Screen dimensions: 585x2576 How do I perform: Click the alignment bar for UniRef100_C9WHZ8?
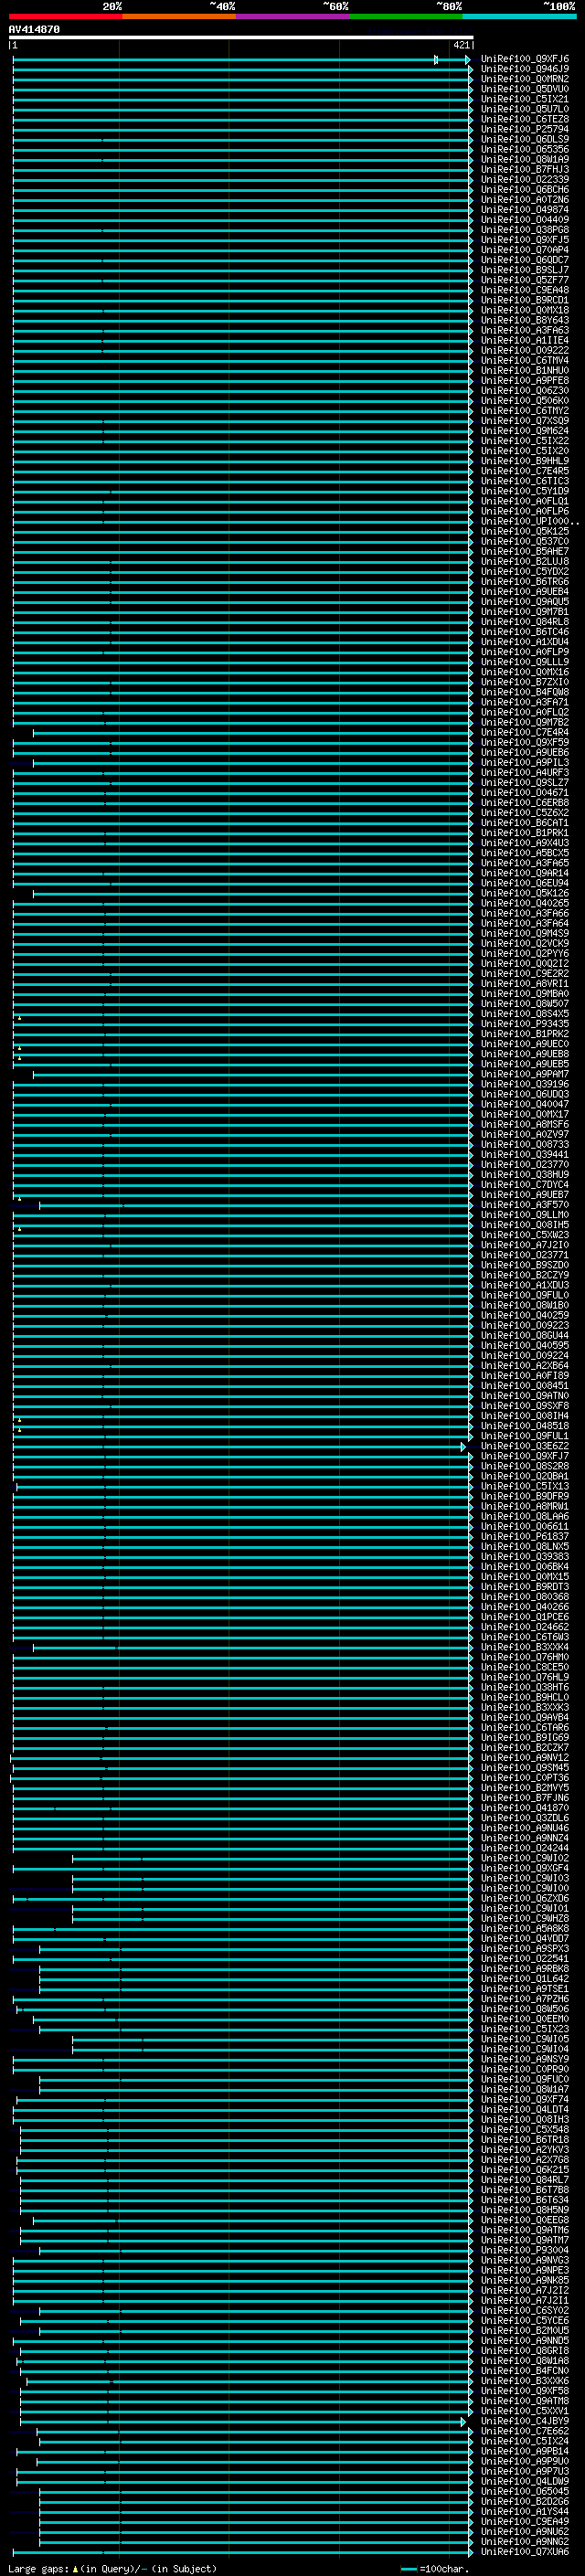[271, 1919]
